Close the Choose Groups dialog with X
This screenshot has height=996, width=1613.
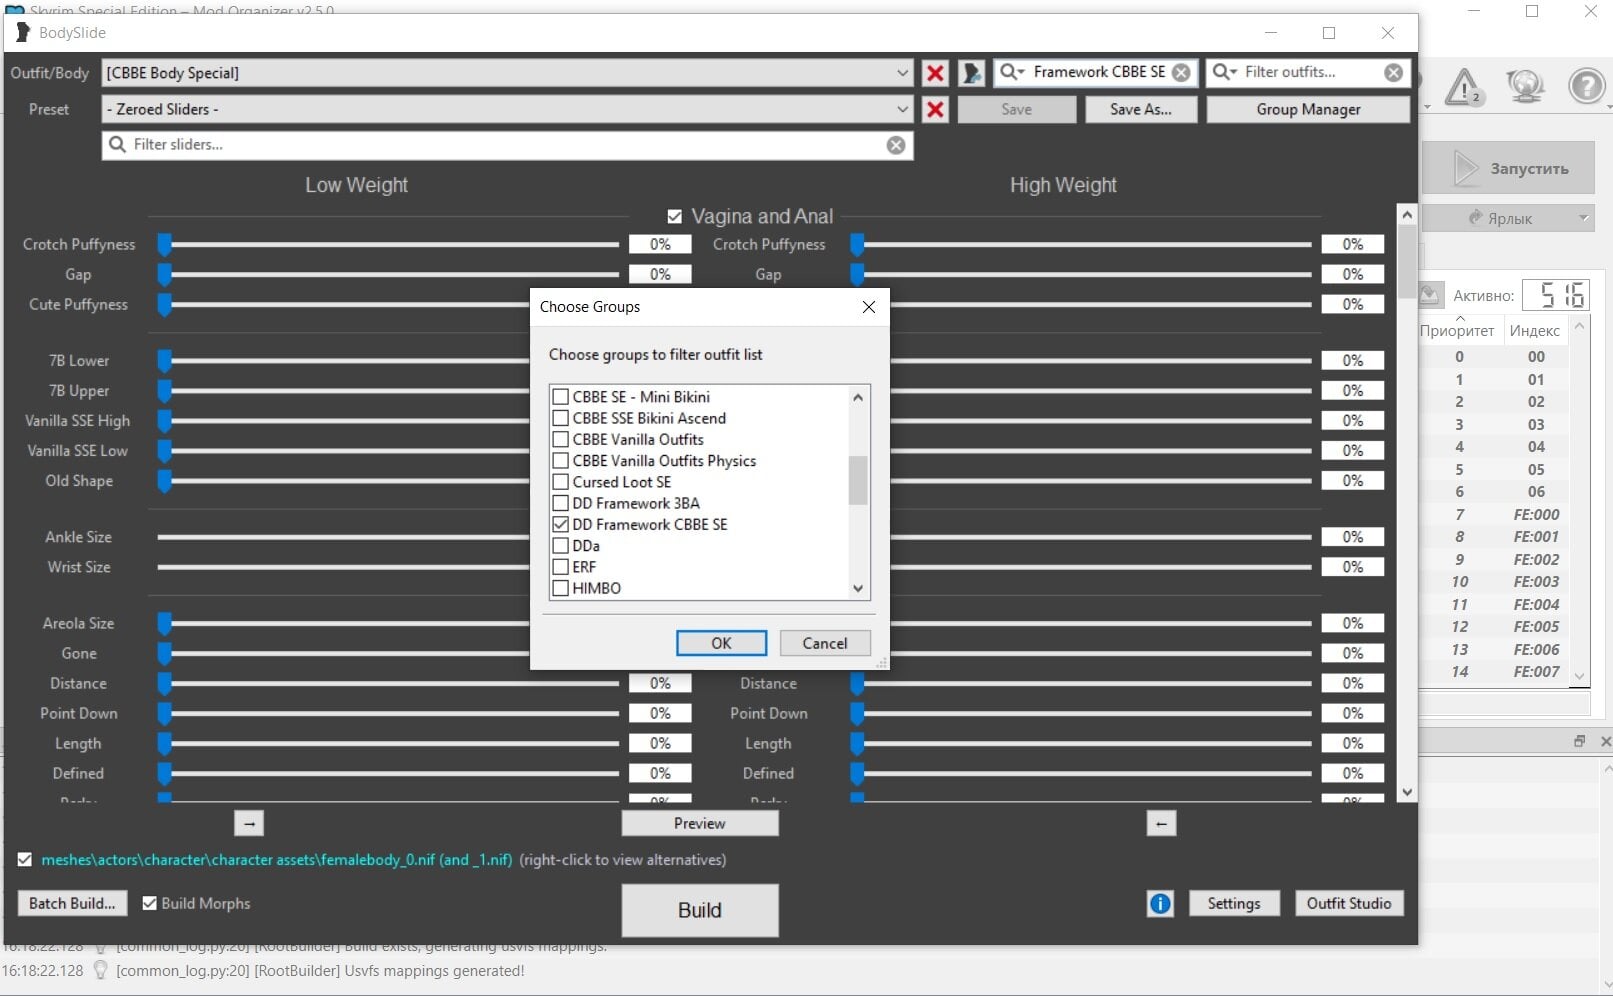tap(868, 307)
